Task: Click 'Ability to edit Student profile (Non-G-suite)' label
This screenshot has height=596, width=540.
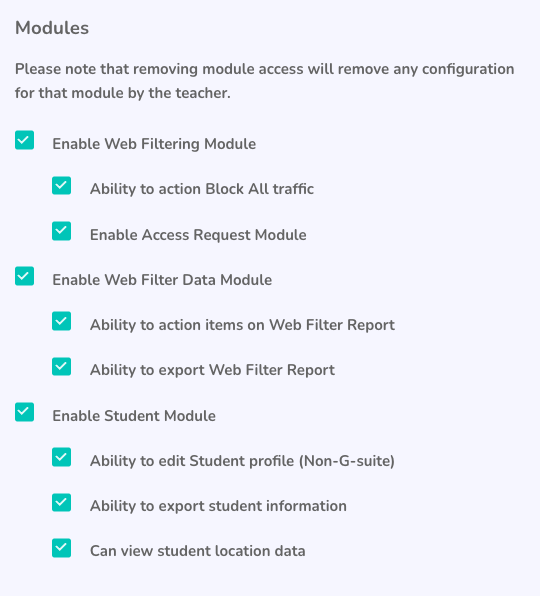Action: tap(242, 461)
